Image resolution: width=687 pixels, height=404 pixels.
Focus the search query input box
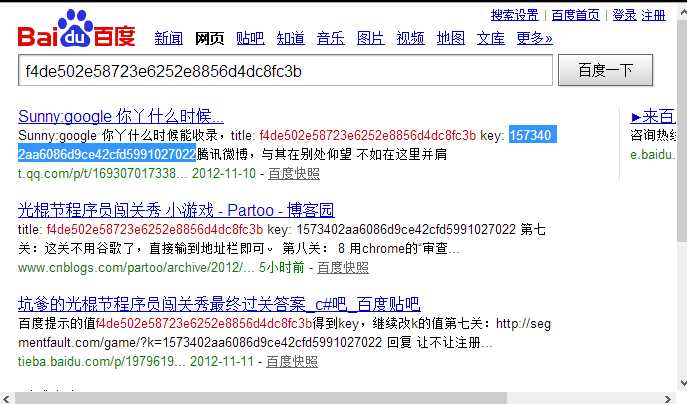point(285,71)
